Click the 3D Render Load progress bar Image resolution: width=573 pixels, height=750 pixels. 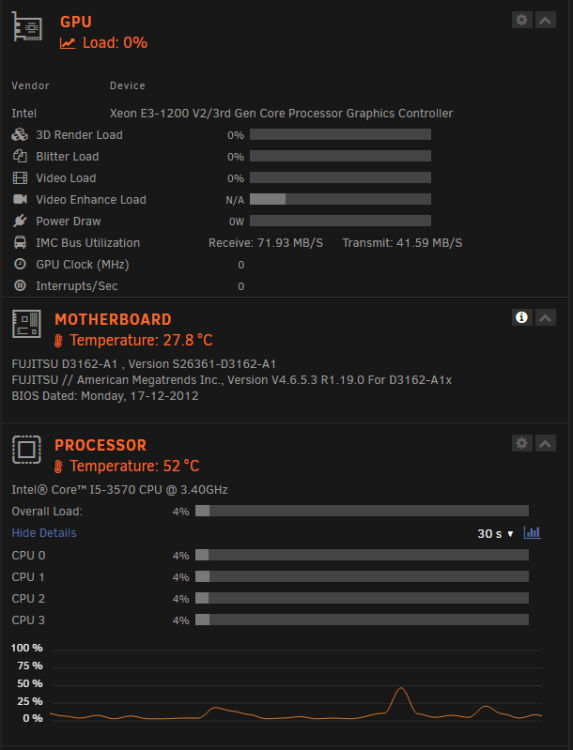pos(340,134)
